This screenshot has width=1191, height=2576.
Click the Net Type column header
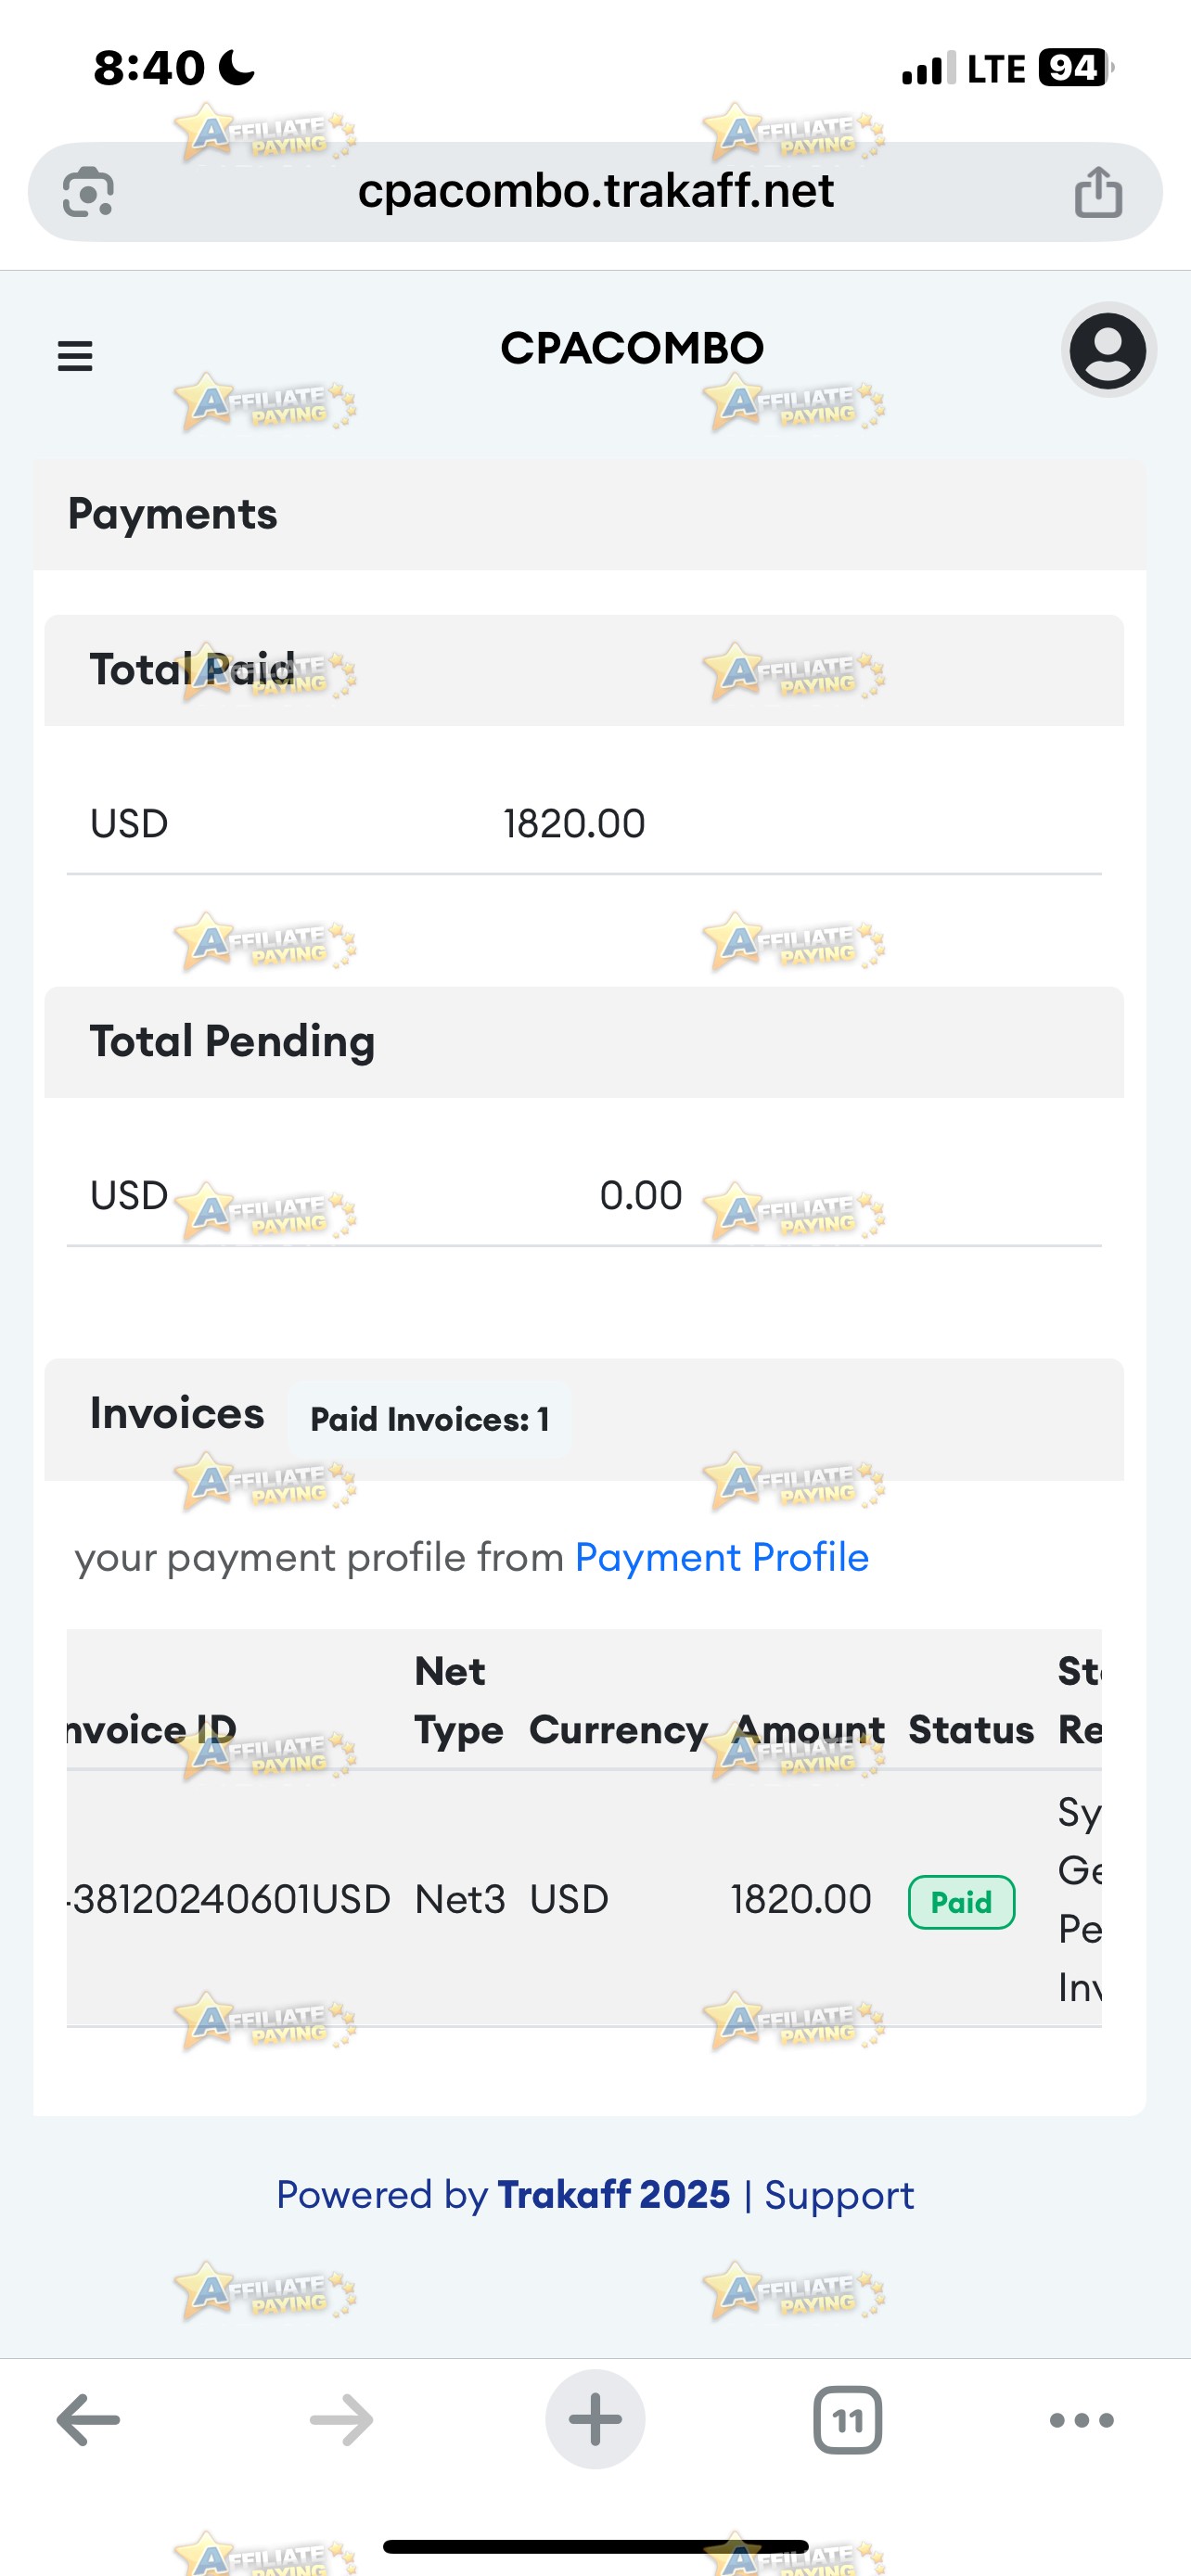[x=459, y=1701]
